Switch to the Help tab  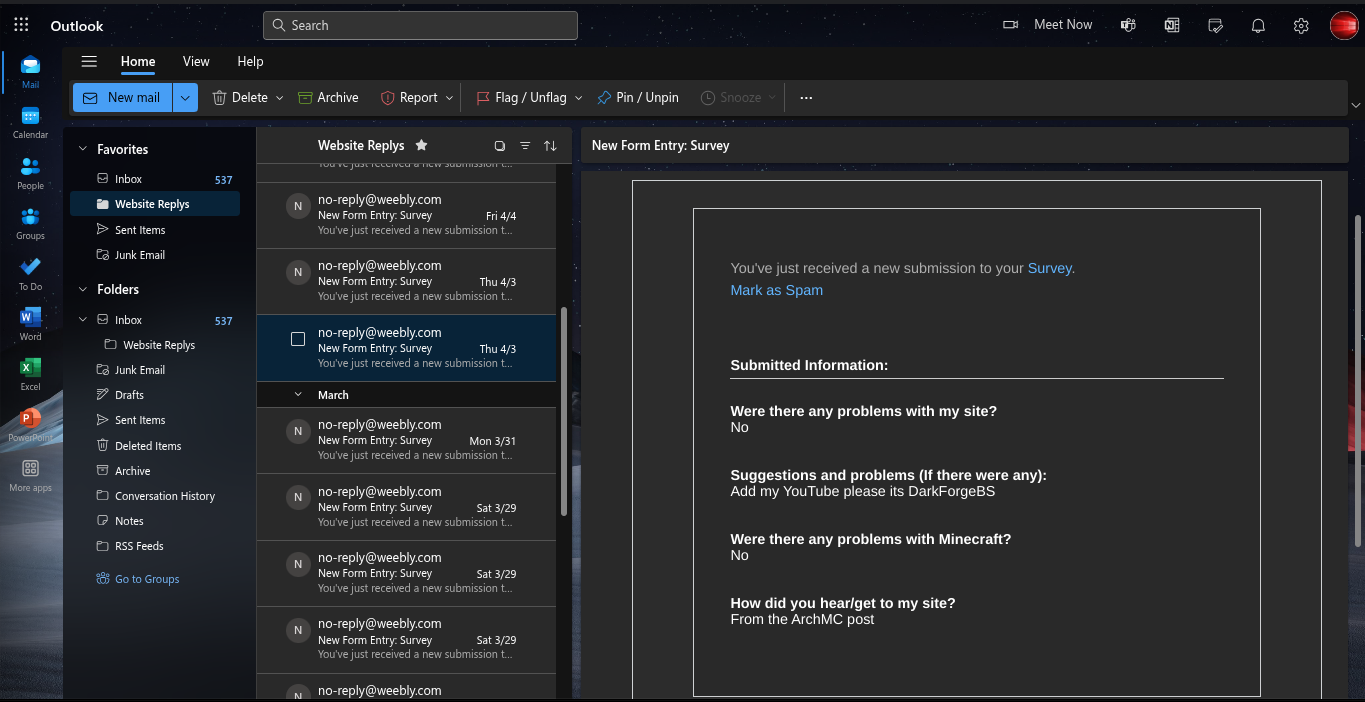(x=250, y=62)
